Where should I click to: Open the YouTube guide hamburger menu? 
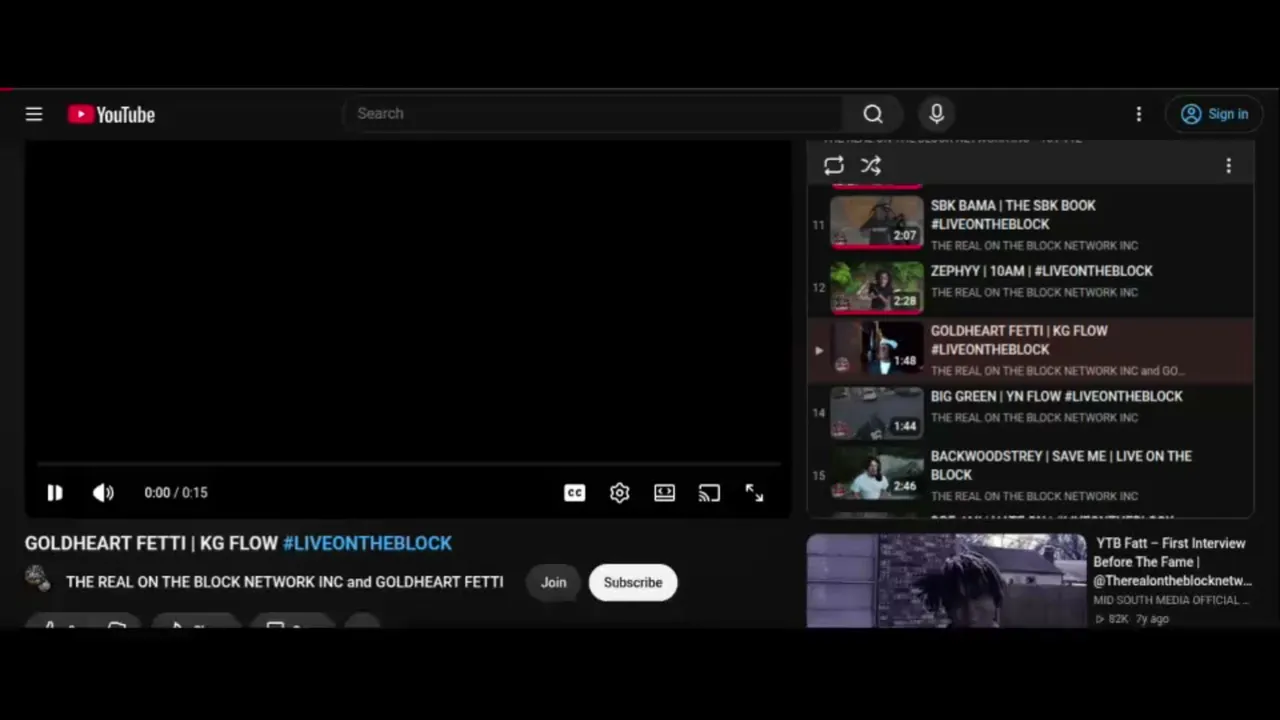pos(34,114)
